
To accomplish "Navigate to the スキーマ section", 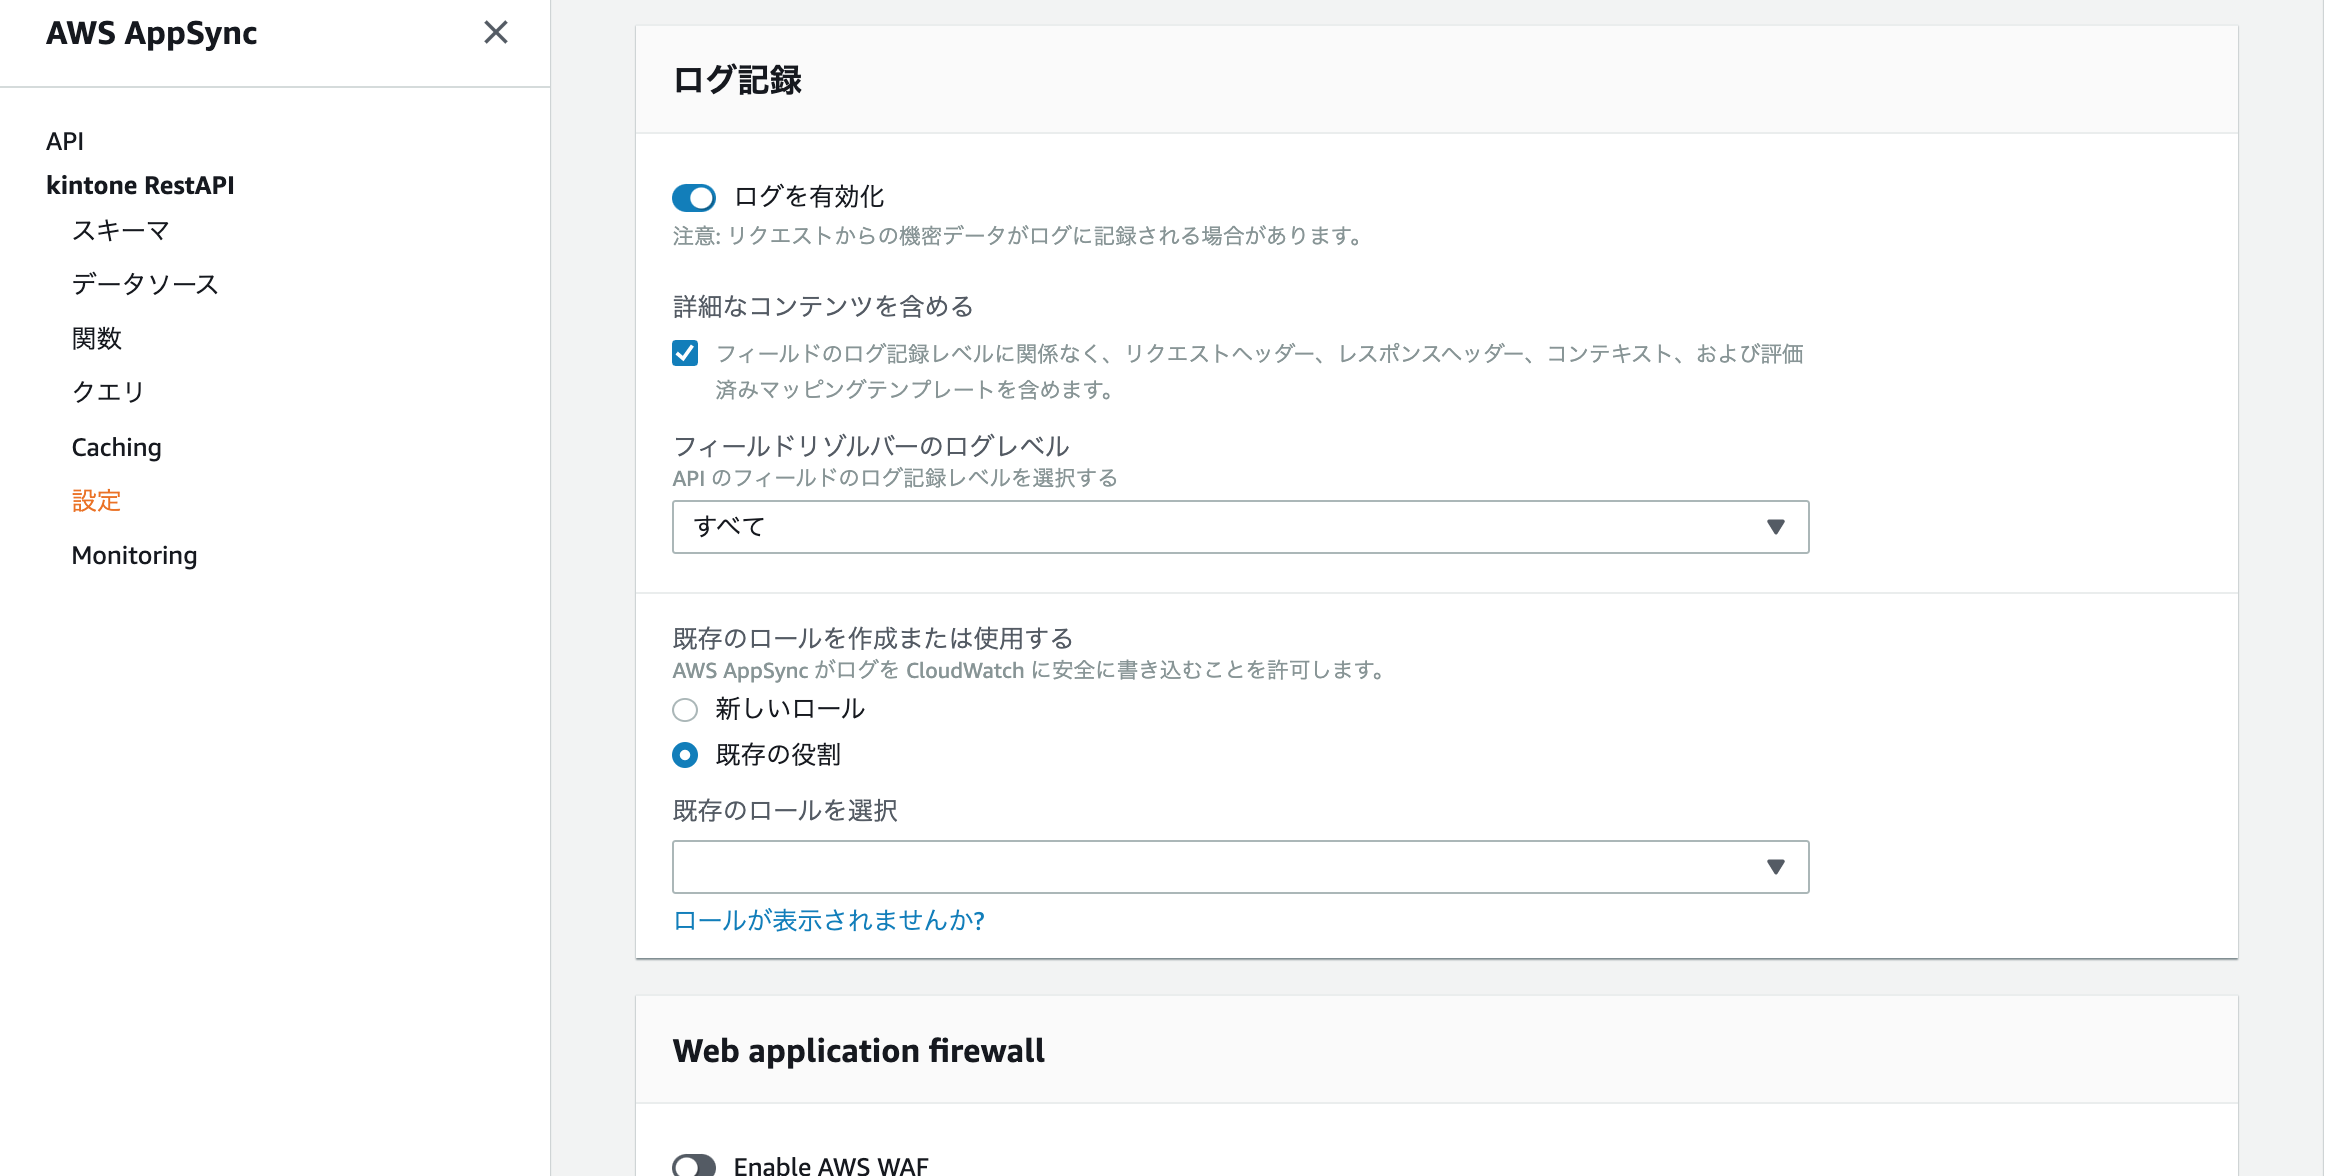I will (120, 231).
